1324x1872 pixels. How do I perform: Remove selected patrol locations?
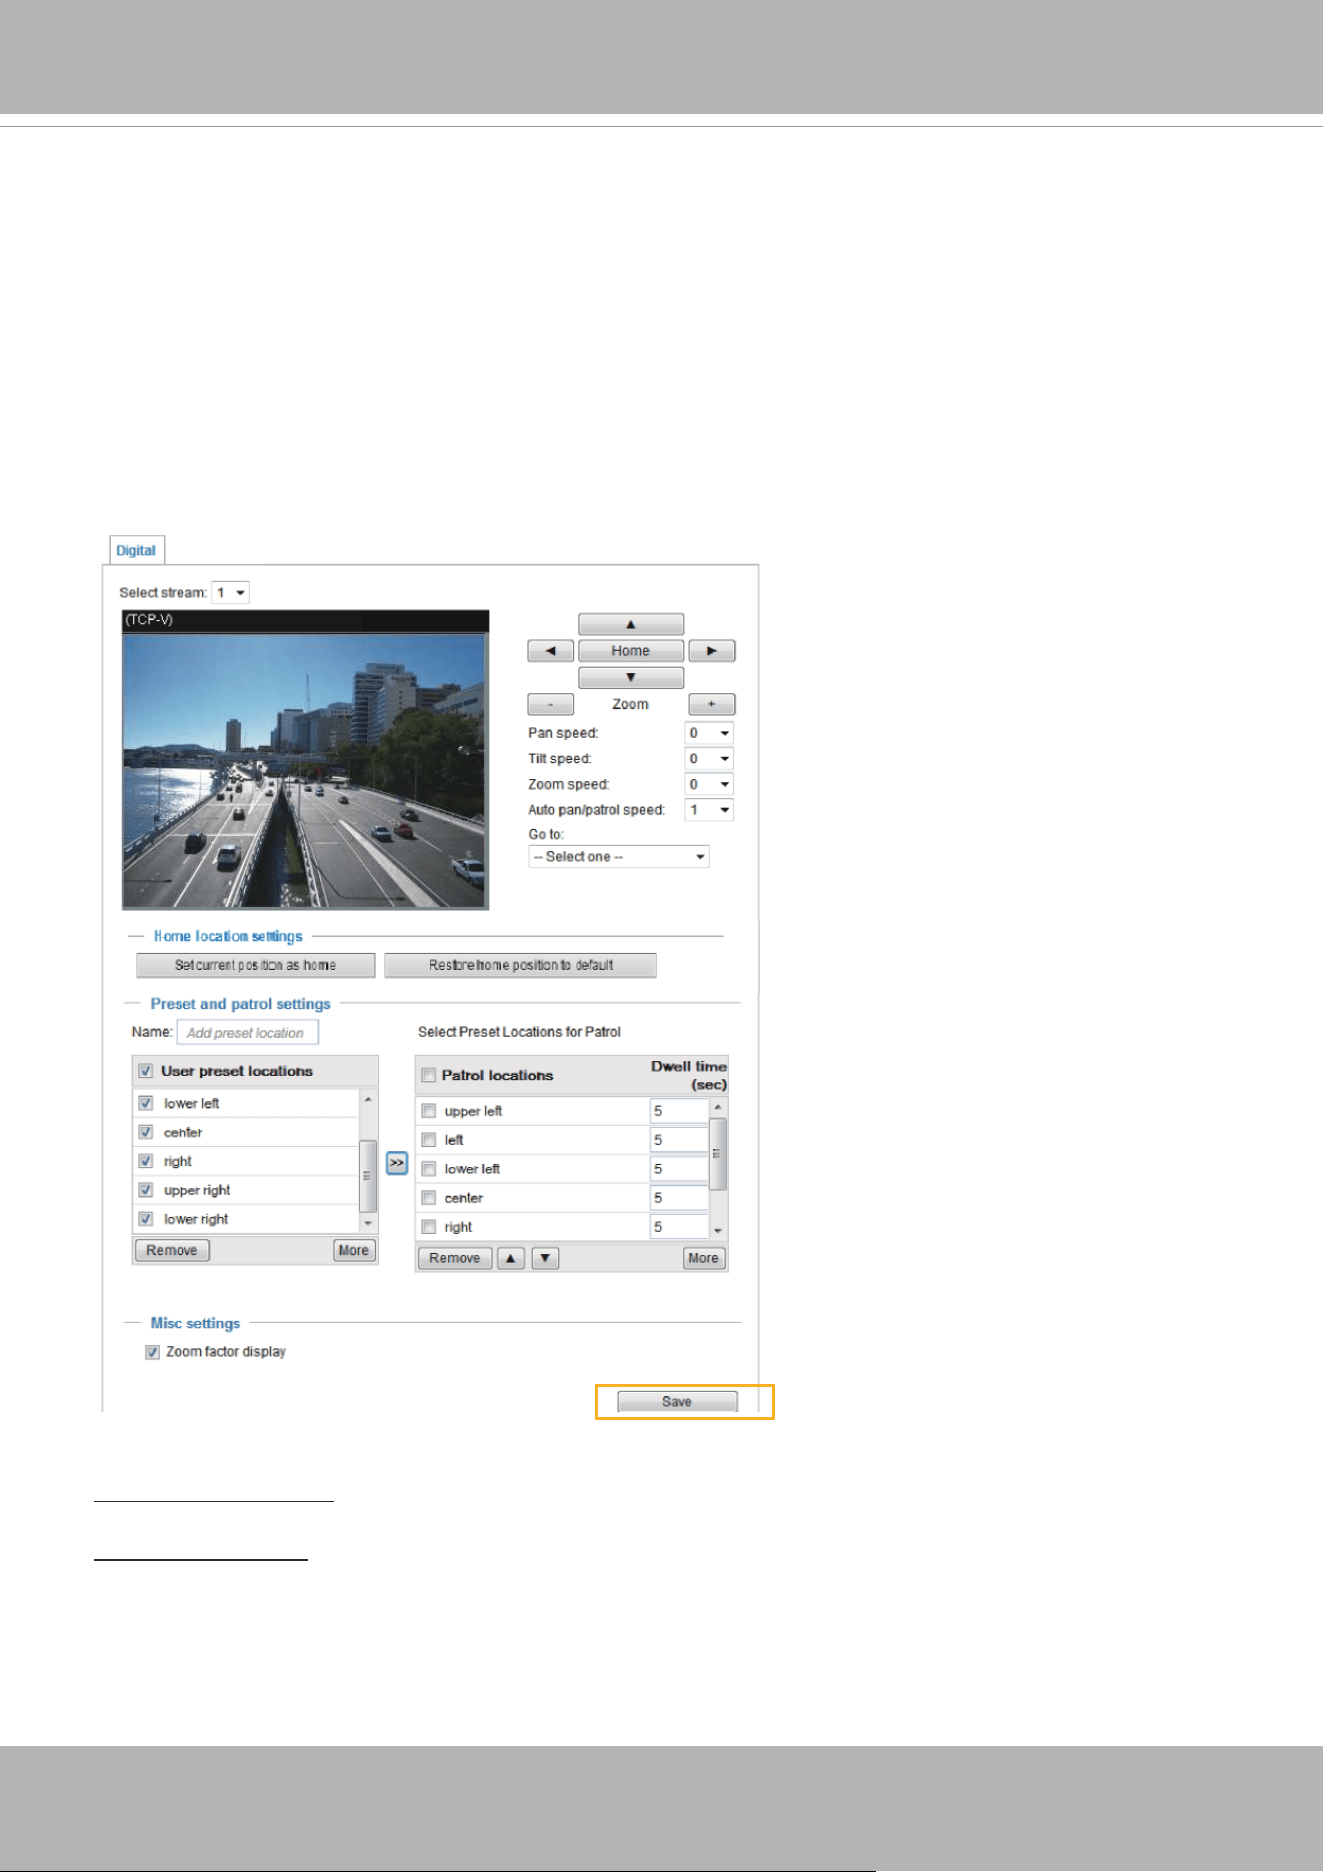click(x=455, y=1258)
